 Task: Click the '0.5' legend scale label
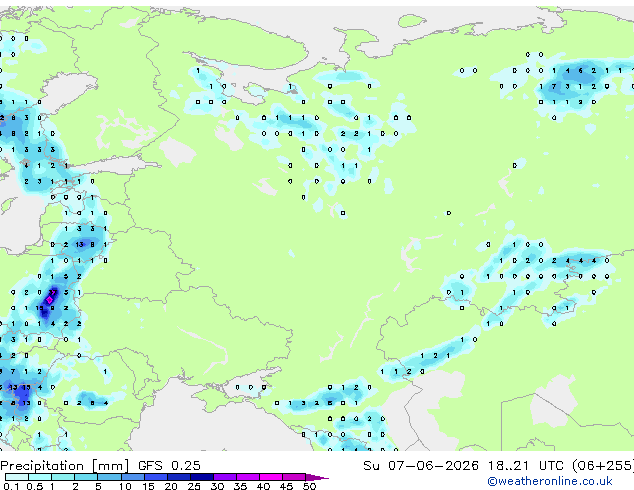[34, 486]
